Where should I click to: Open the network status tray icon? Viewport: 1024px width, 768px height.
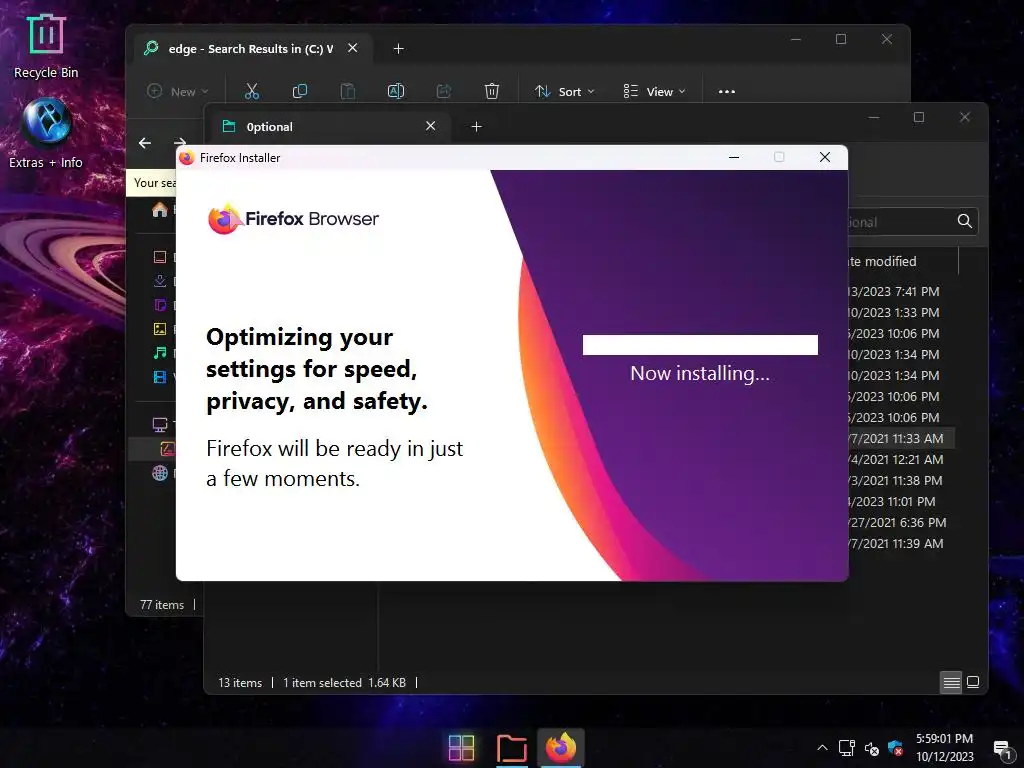847,748
